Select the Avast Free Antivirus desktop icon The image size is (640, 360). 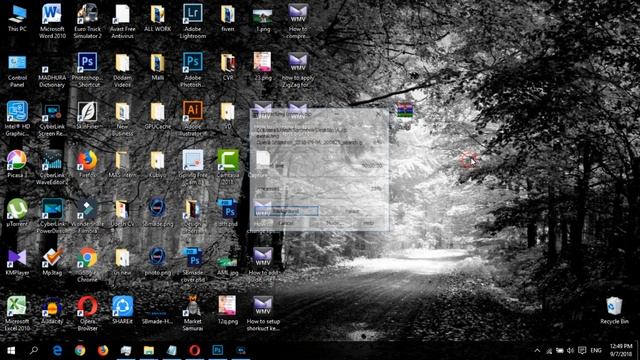[122, 21]
